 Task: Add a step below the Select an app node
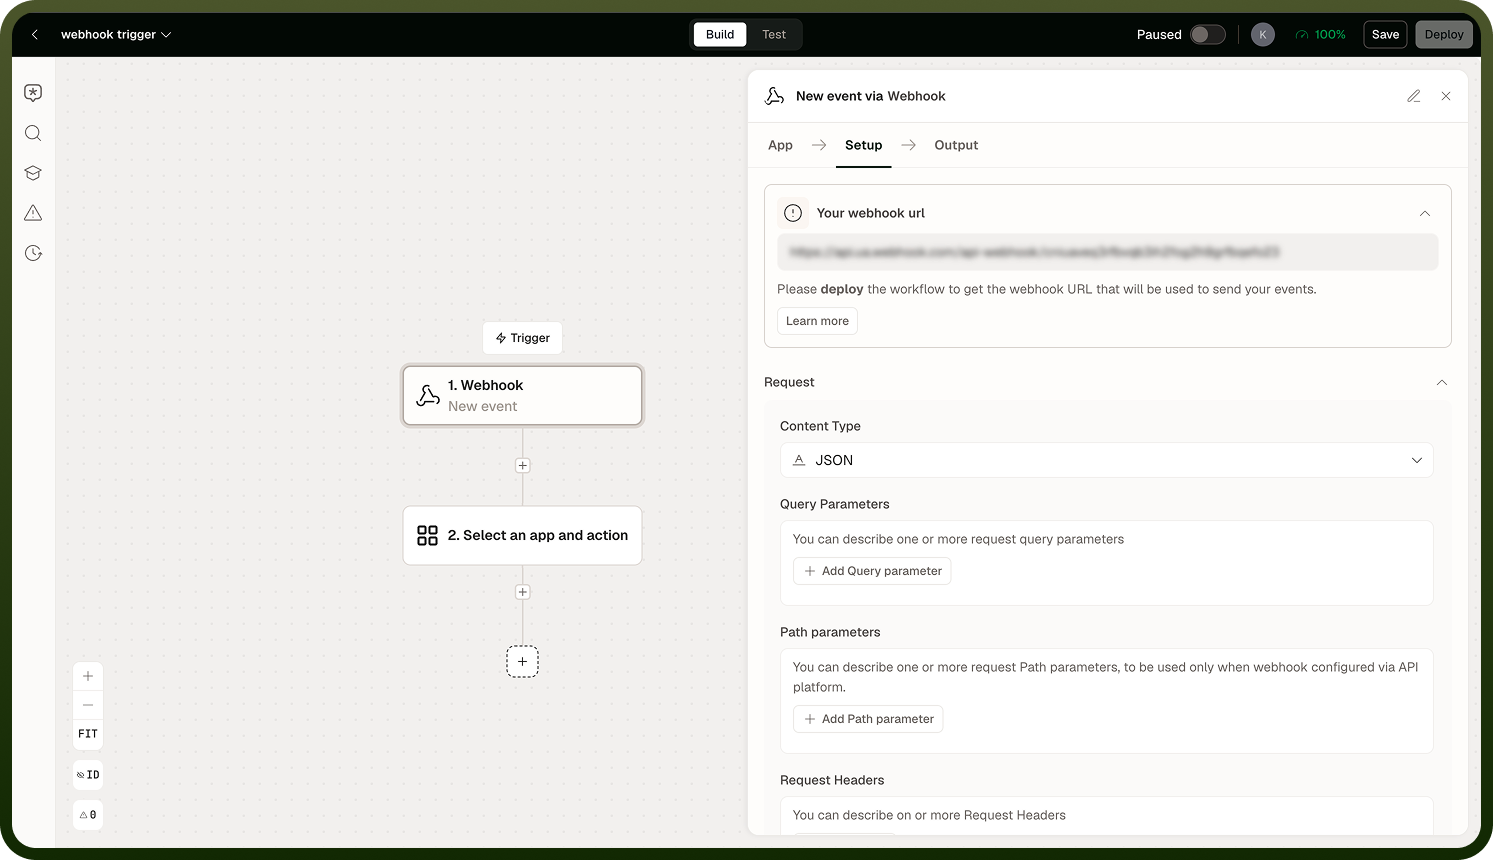[522, 592]
